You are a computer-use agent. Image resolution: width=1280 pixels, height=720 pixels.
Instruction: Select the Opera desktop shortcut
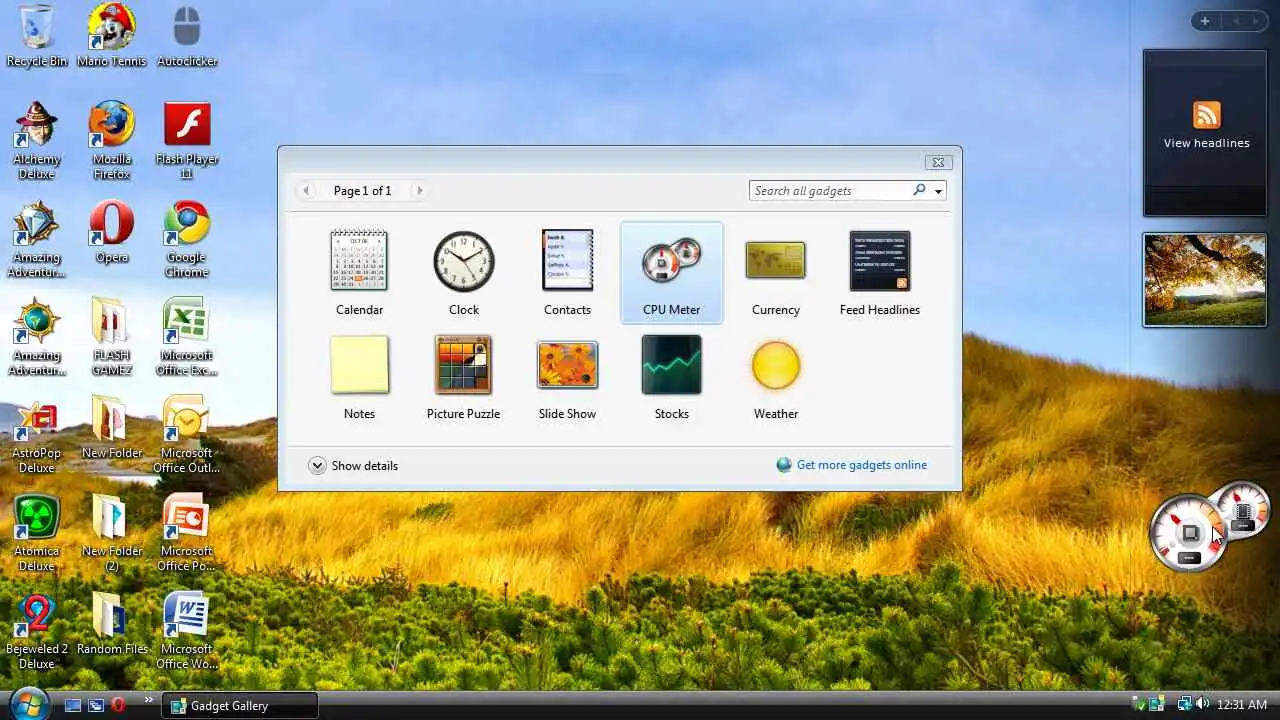(112, 232)
